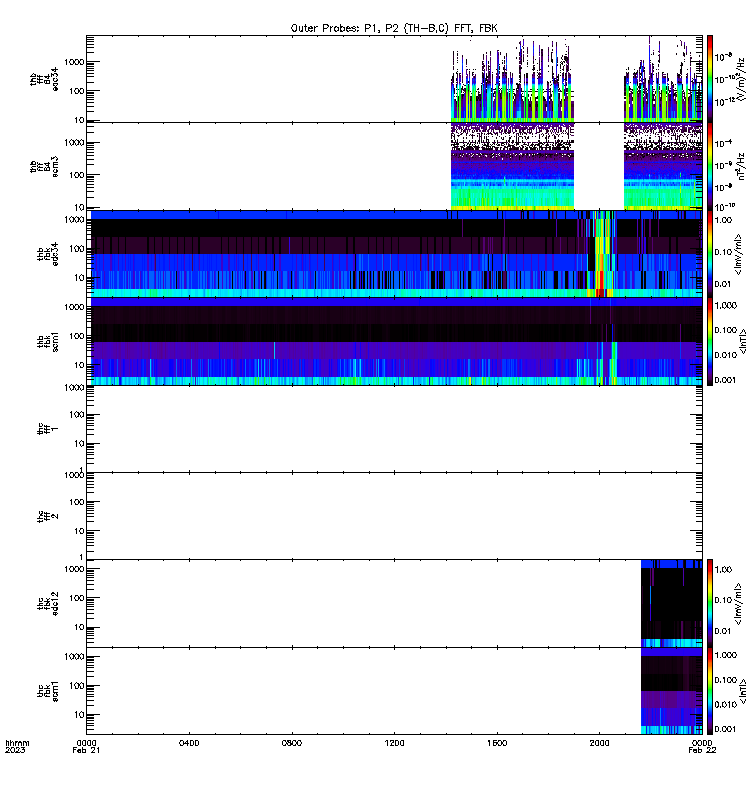Click inside the empty 'thc fff 1' panel

click(394, 429)
